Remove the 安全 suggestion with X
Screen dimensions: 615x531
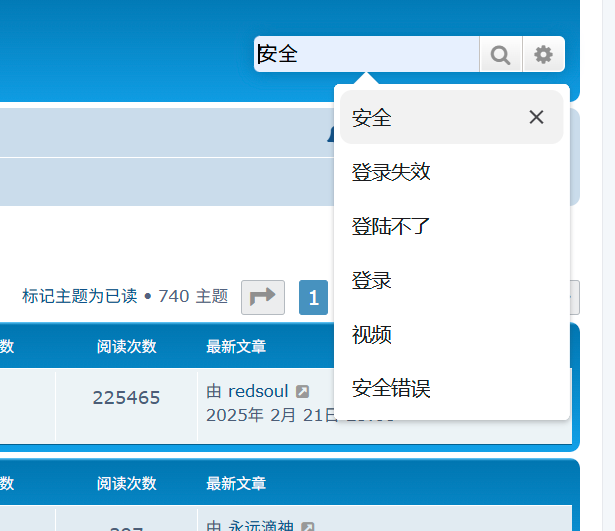[536, 117]
